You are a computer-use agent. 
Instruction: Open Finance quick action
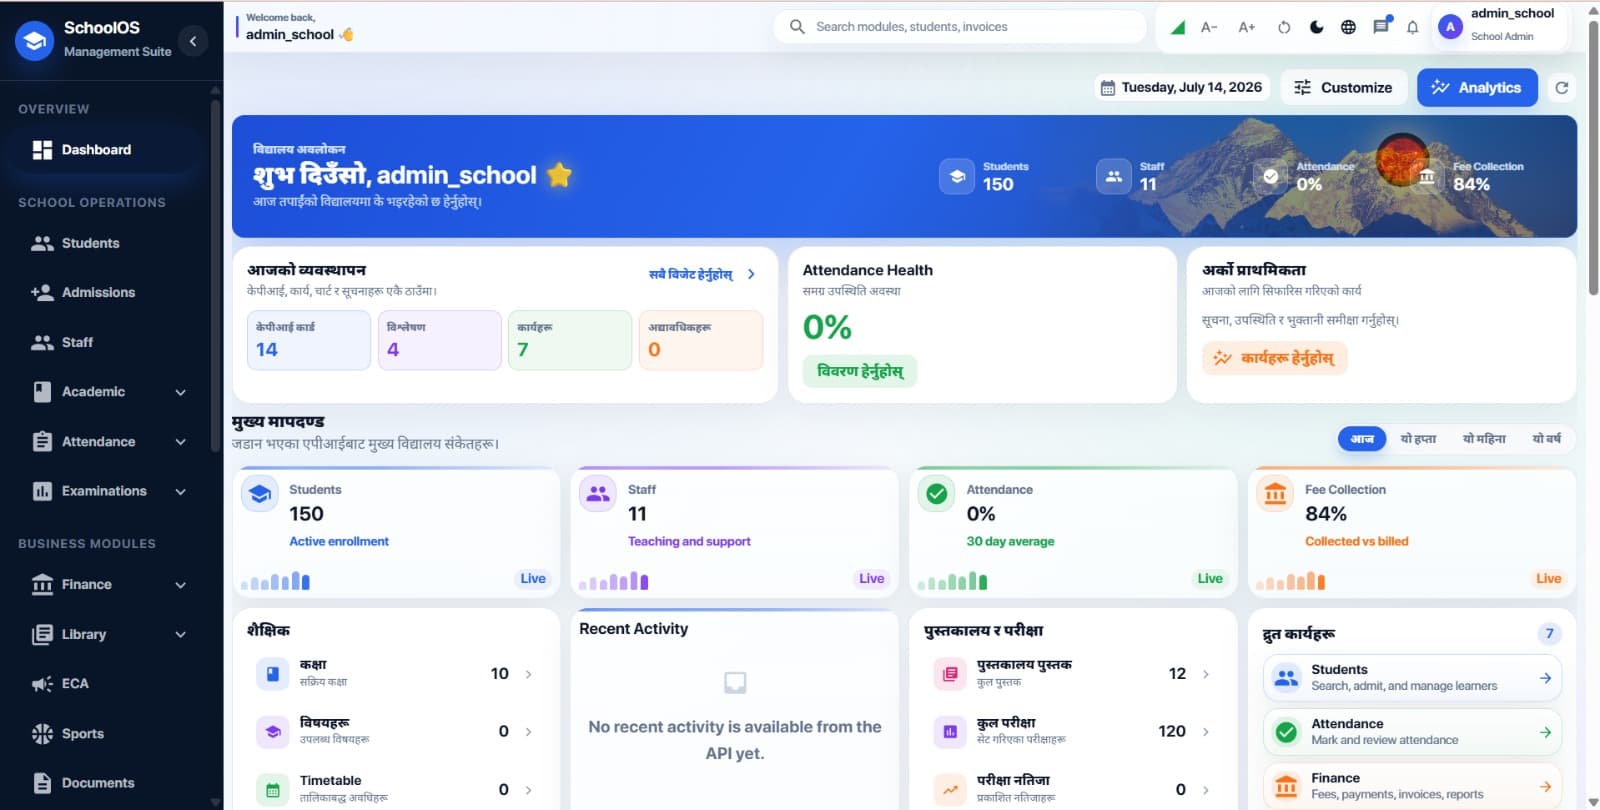pos(1412,786)
